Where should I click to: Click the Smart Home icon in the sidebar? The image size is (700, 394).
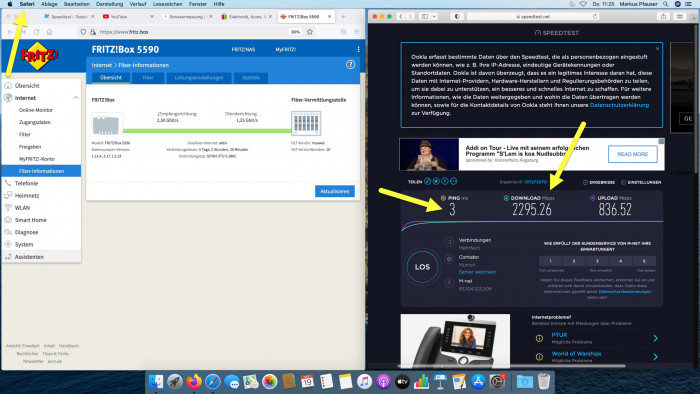(8, 220)
